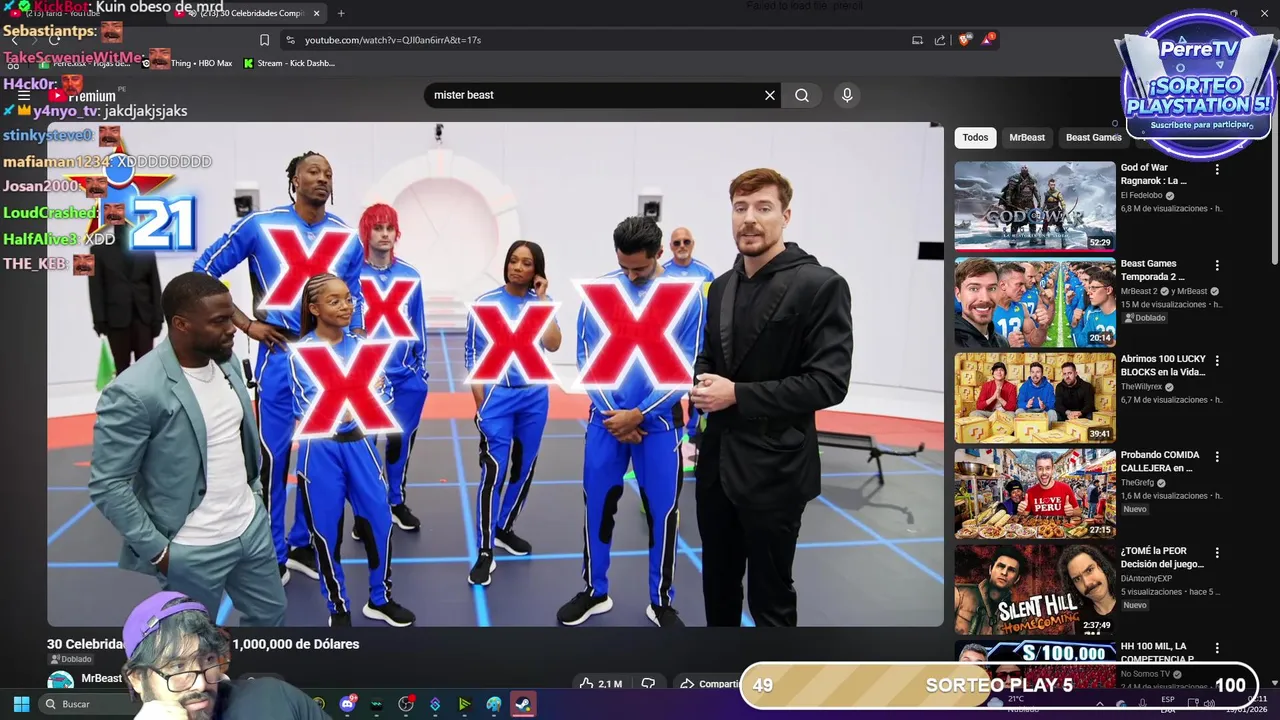The image size is (1280, 720).
Task: Open 'Probando COMIDA CALLEJERA' thumbnail
Action: (1035, 493)
